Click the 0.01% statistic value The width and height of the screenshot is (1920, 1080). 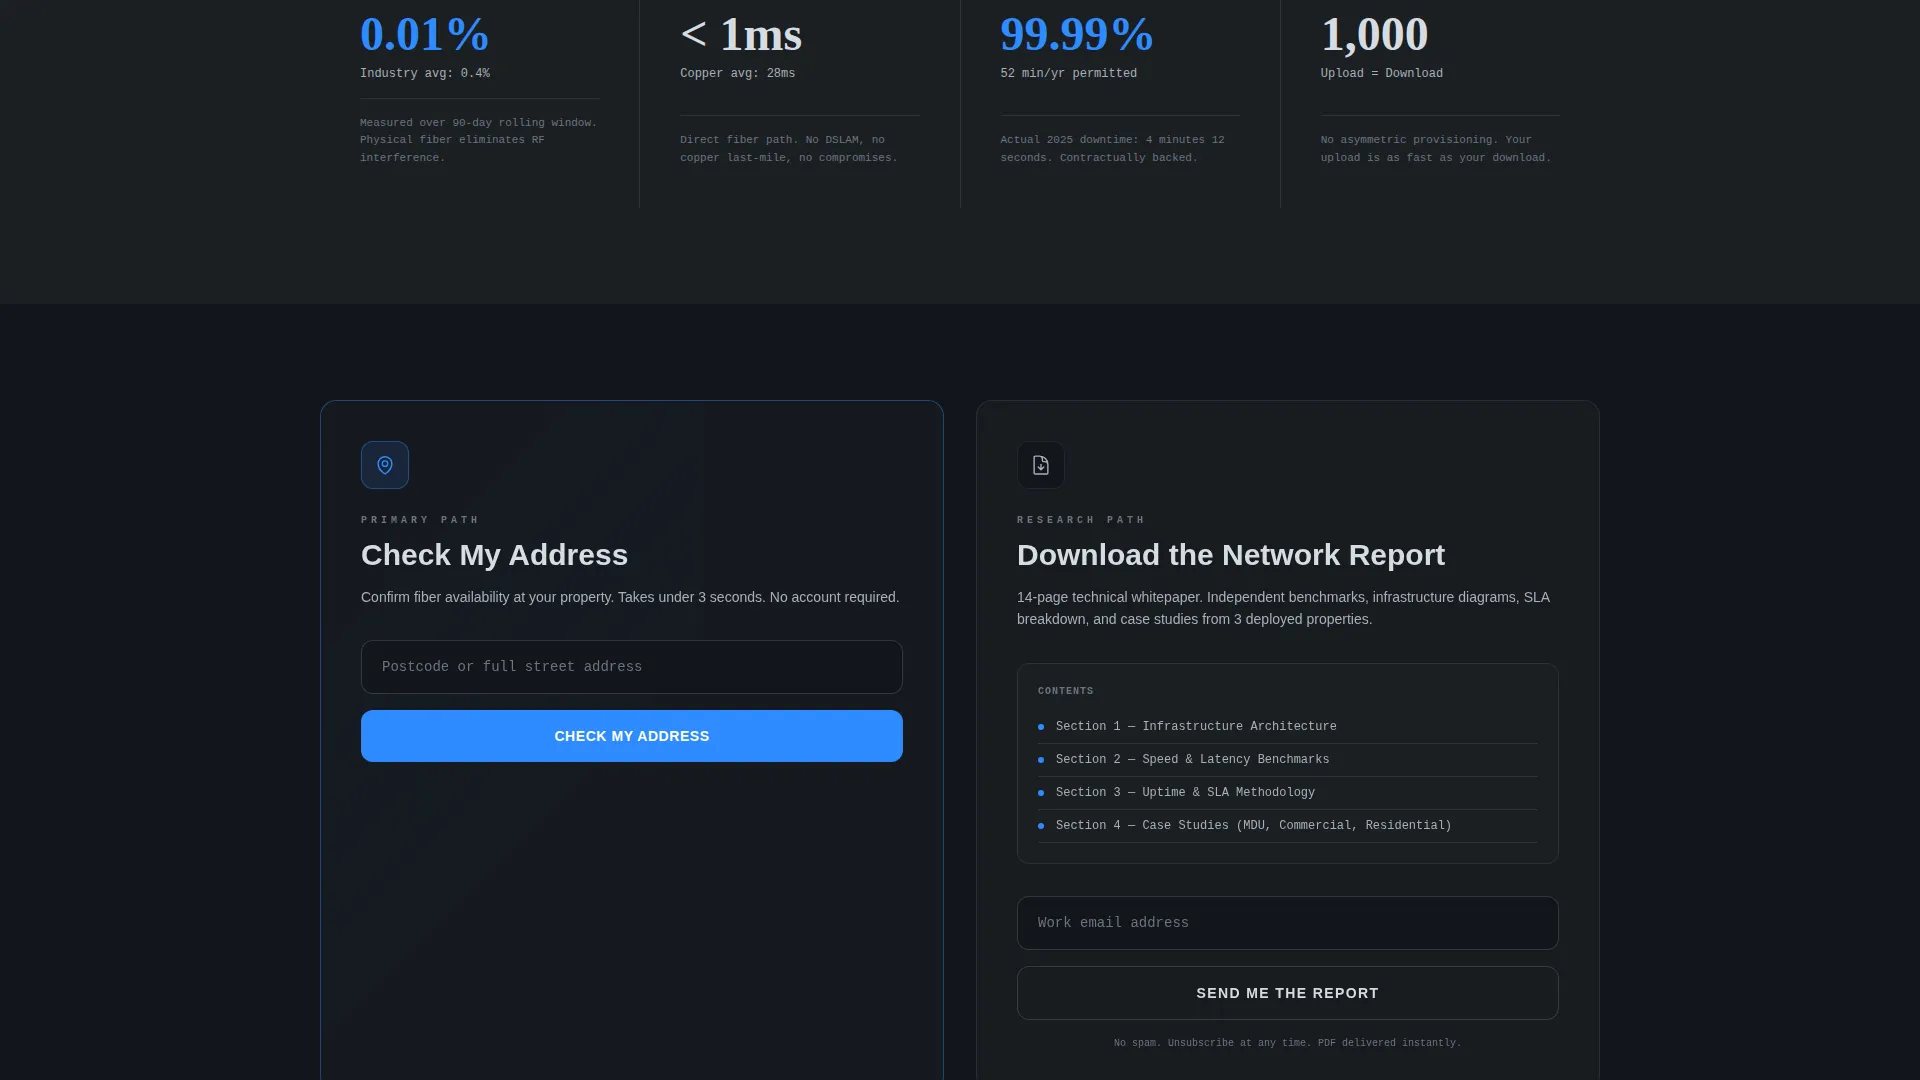(x=425, y=35)
